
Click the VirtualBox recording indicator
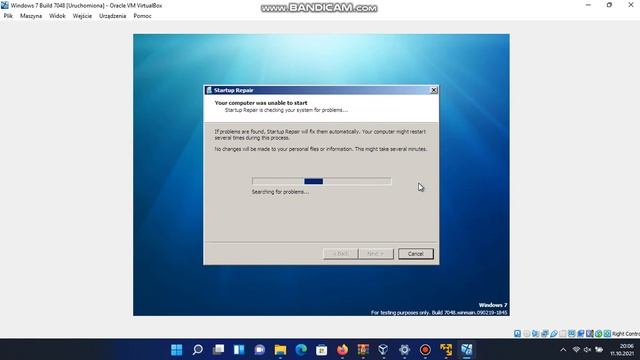click(x=580, y=333)
